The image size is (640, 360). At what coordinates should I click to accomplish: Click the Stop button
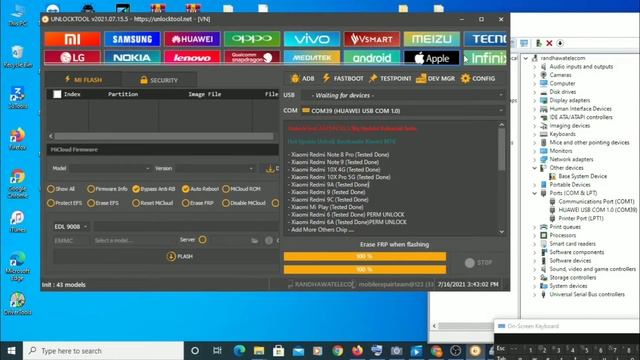tap(479, 262)
